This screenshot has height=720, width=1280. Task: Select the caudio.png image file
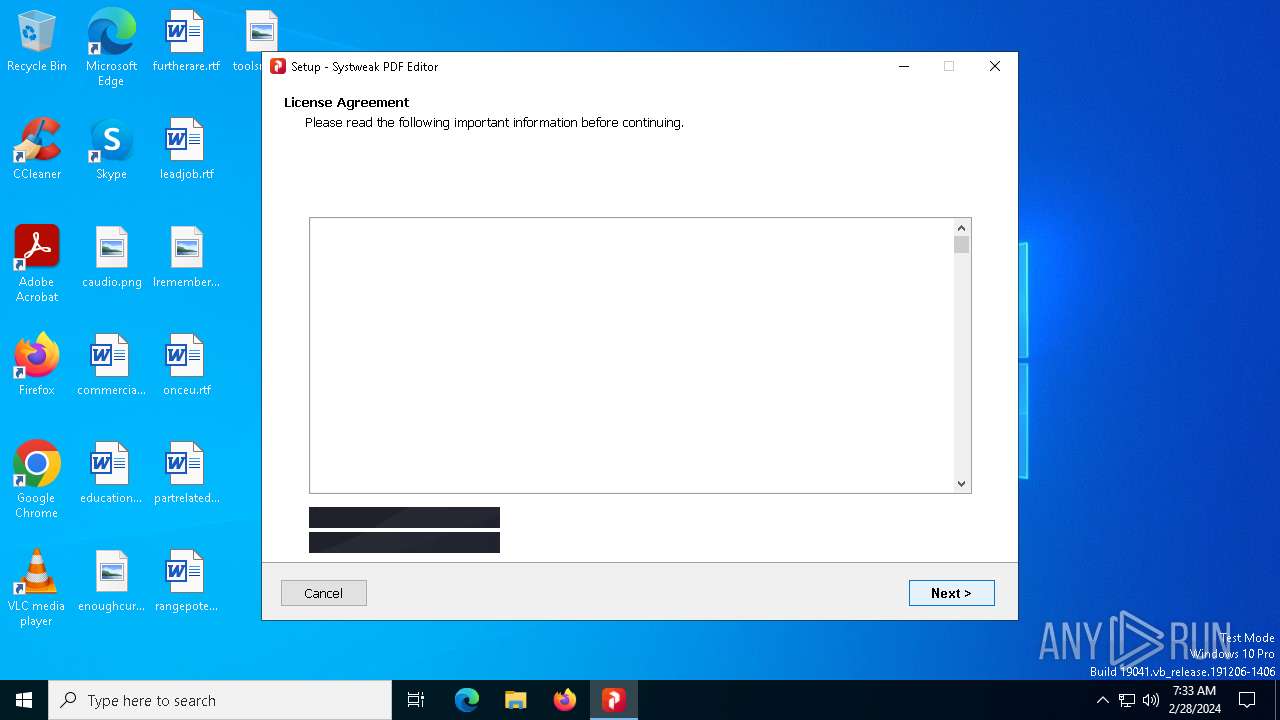(111, 258)
